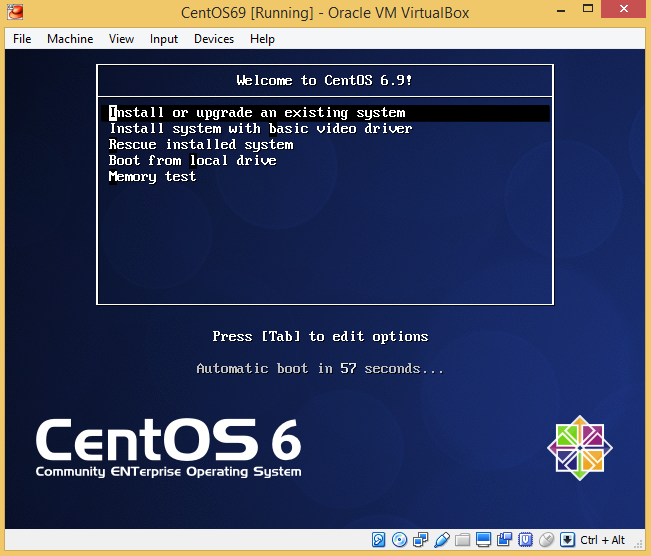
Task: Click the hard disk activity status icon
Action: click(x=378, y=539)
